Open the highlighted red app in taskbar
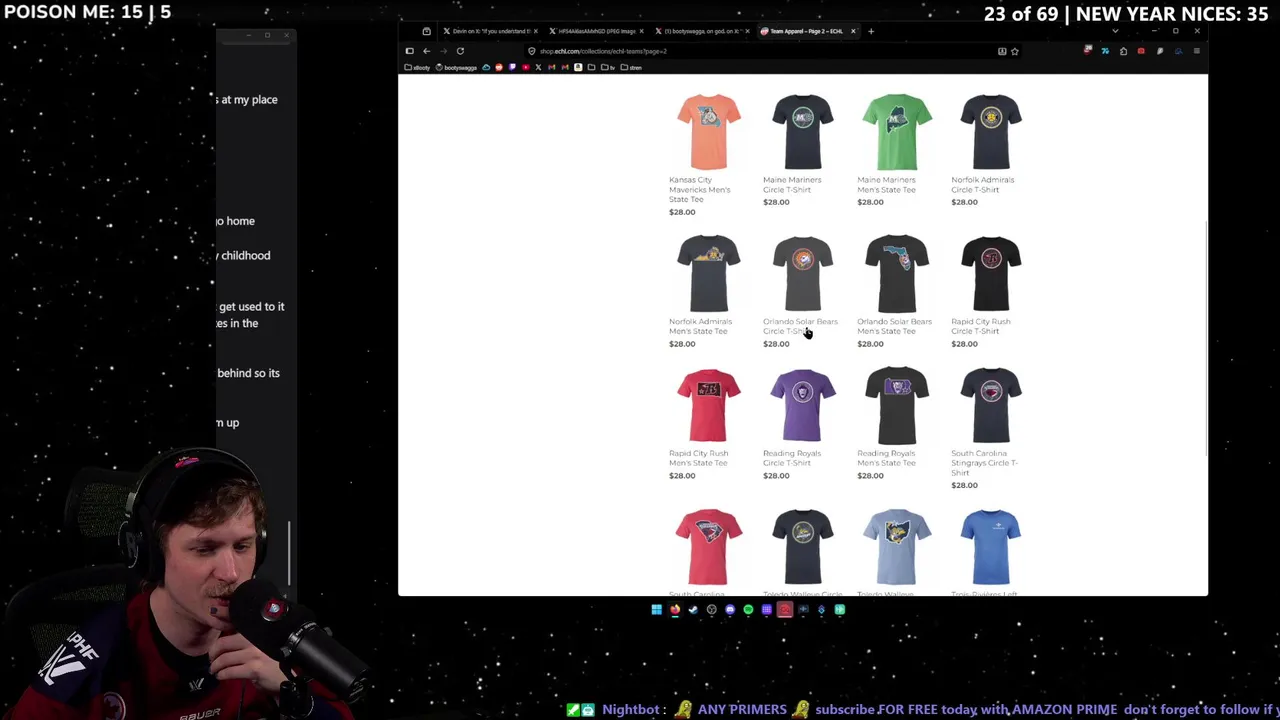 pyautogui.click(x=785, y=609)
